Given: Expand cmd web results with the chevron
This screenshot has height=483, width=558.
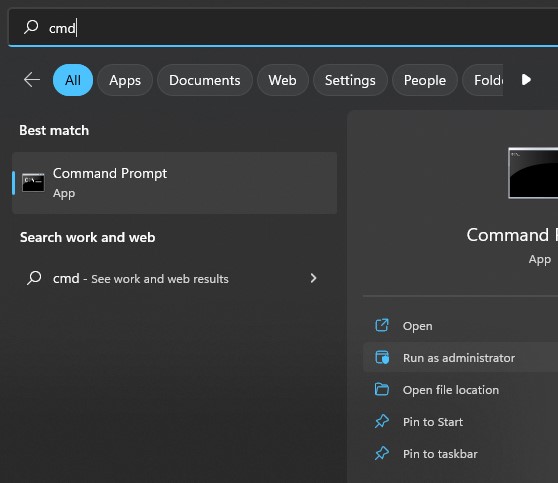Looking at the screenshot, I should pos(313,278).
